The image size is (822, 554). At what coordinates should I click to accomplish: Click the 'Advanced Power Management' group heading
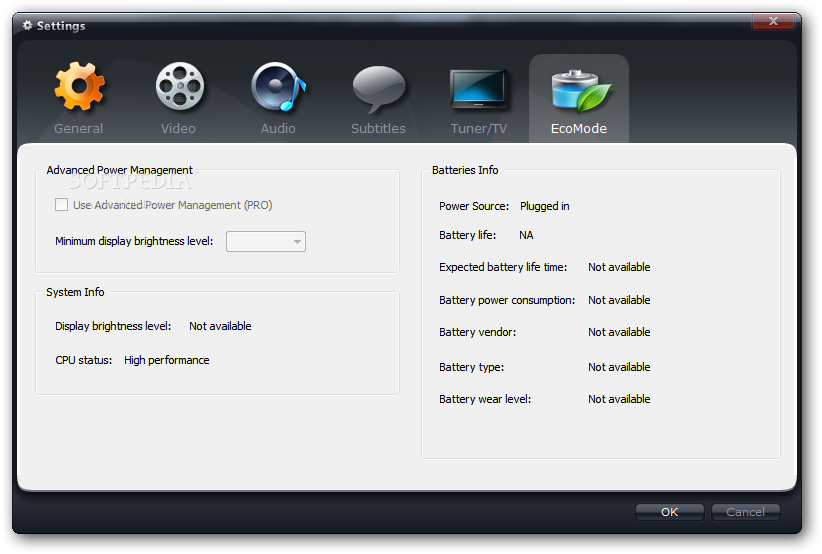click(x=120, y=170)
